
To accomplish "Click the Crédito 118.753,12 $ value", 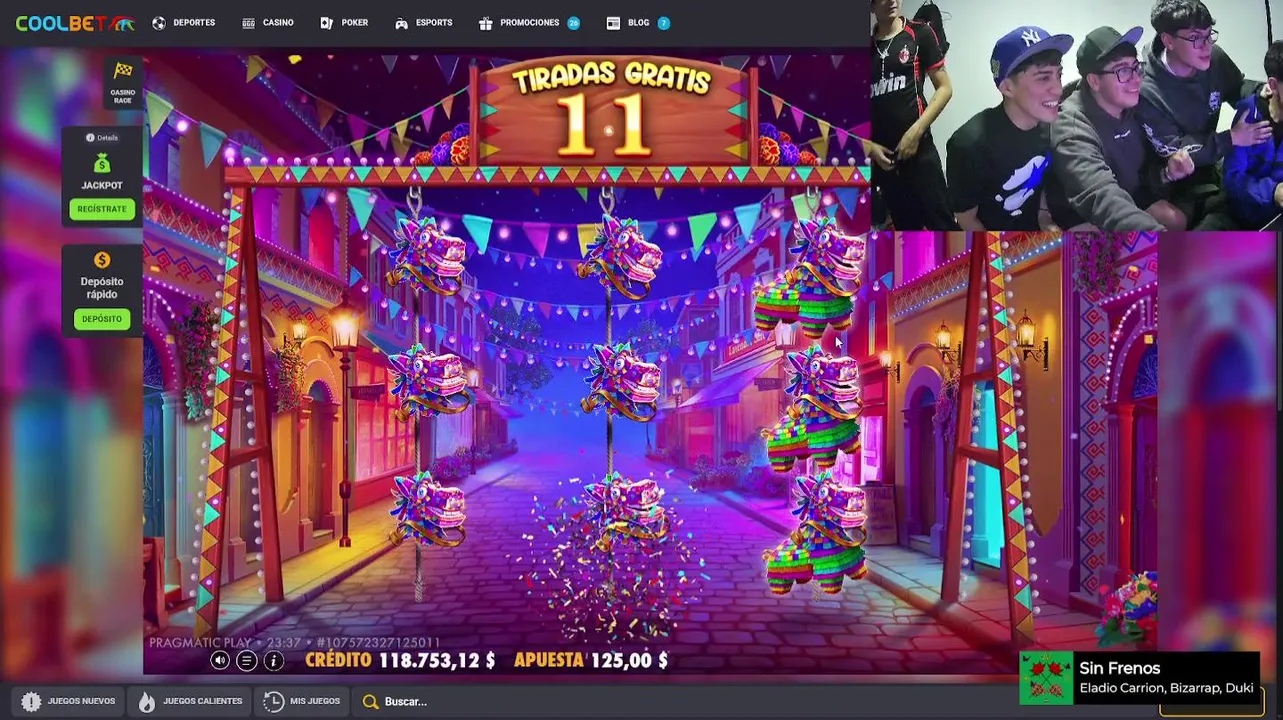I will [437, 660].
